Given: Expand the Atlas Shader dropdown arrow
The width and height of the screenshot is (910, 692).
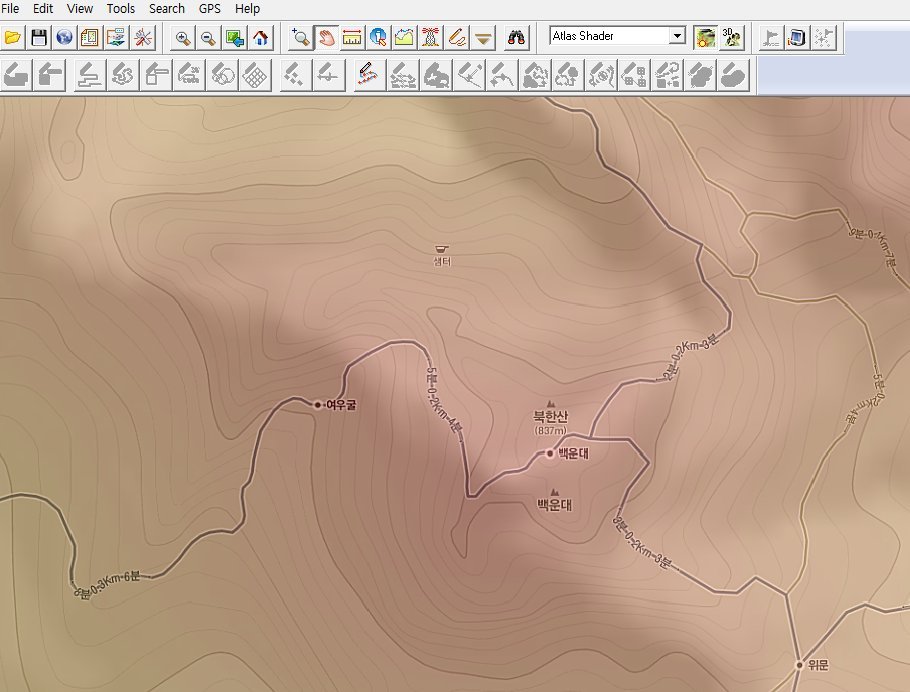Looking at the screenshot, I should [677, 36].
